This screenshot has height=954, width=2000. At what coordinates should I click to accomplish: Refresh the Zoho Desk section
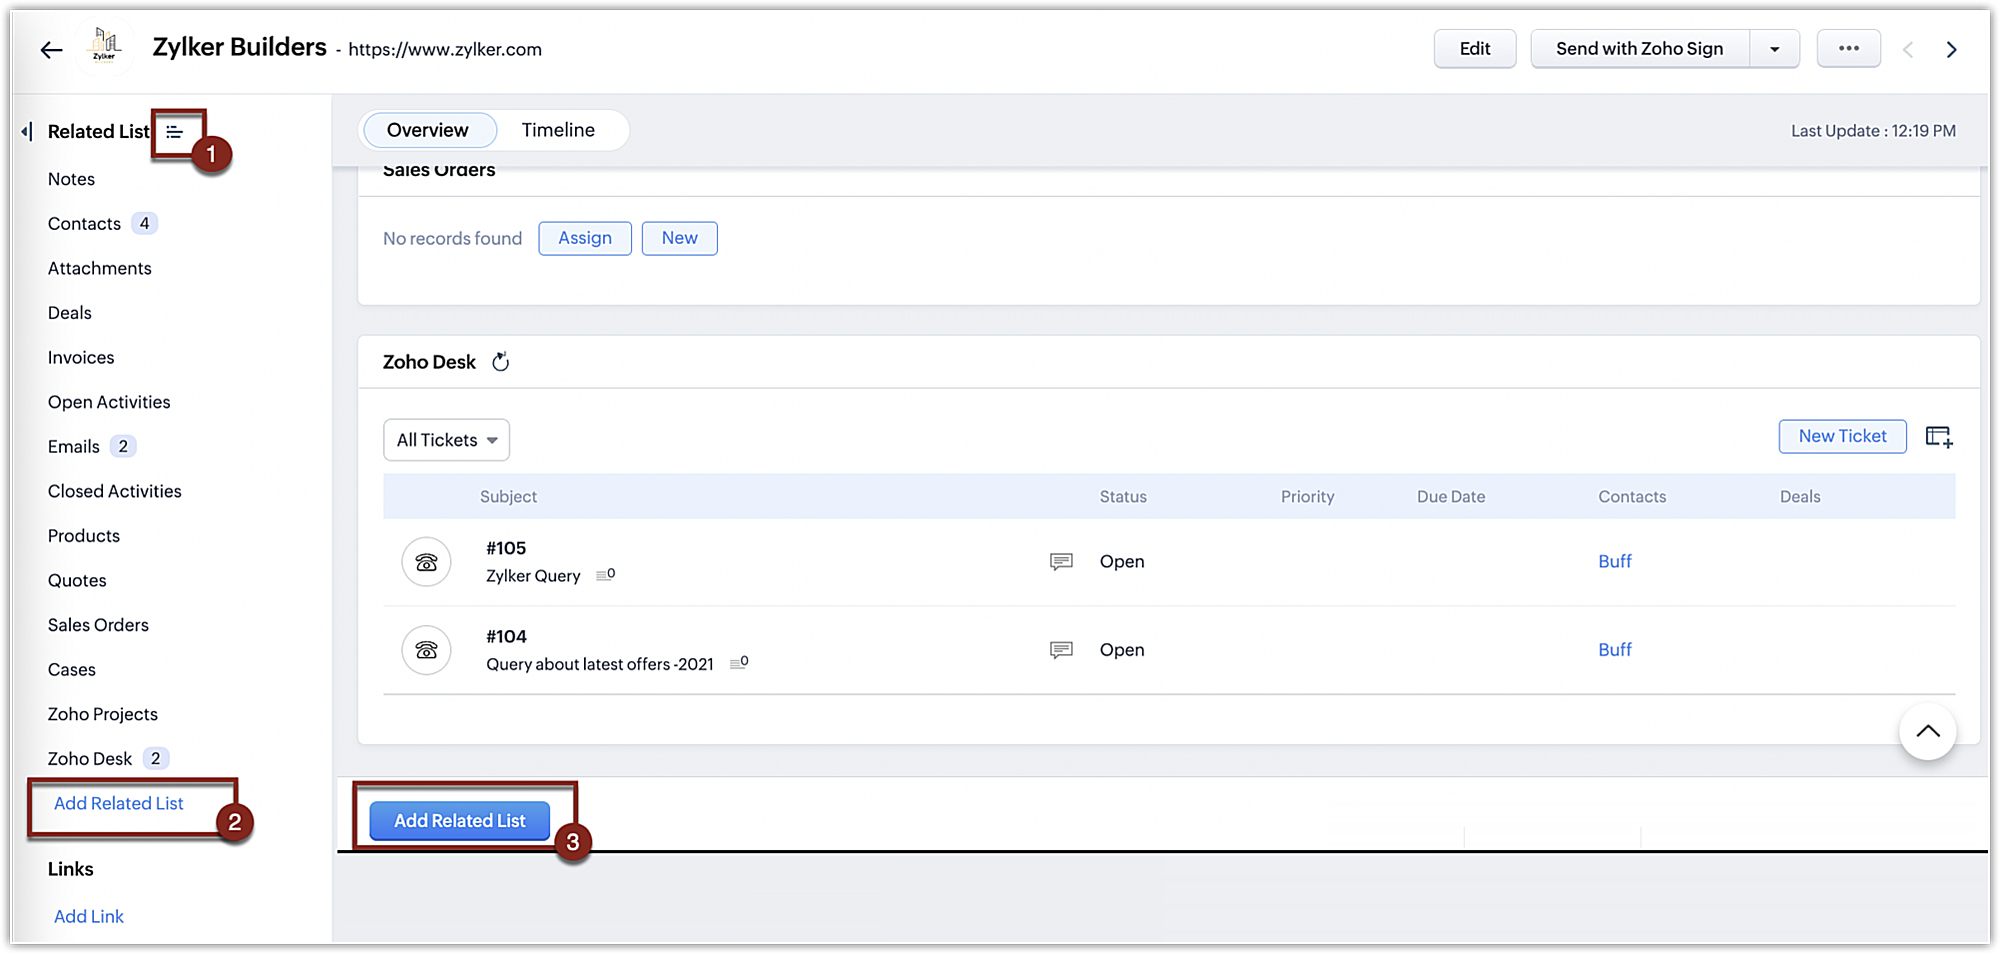(x=501, y=362)
